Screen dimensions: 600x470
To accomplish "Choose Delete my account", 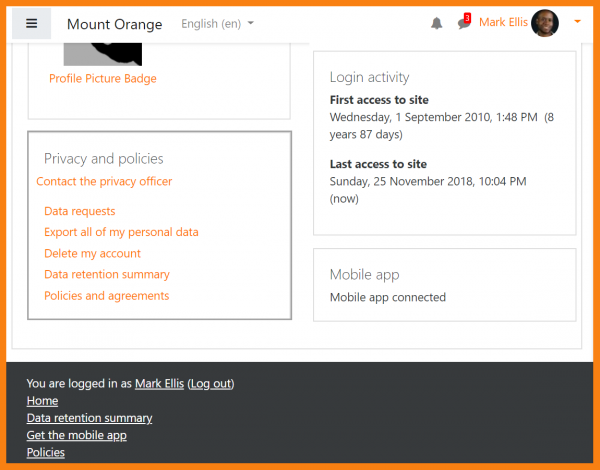I will (x=92, y=254).
